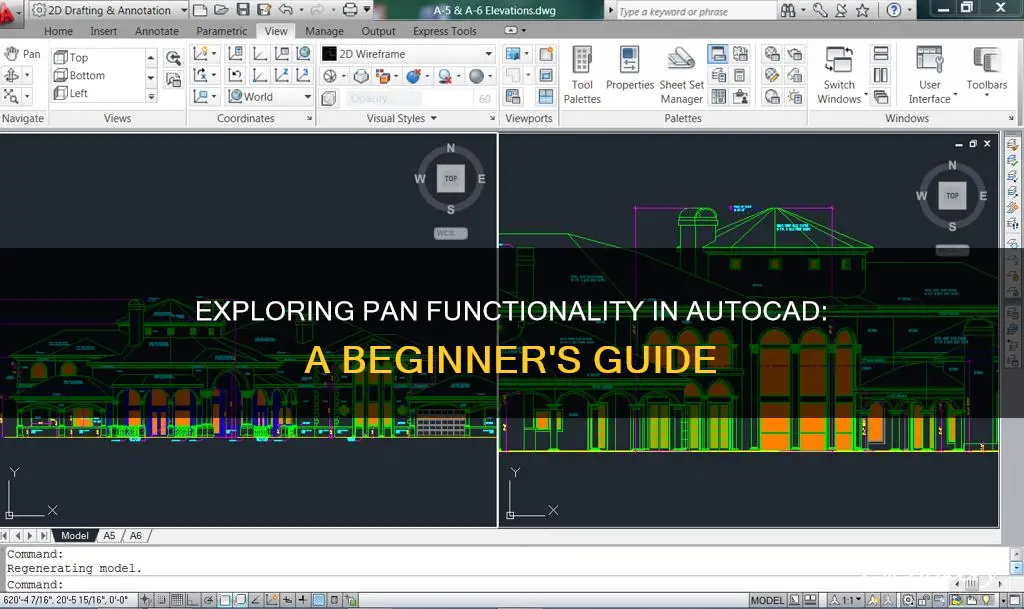Click the binoculars search icon

pos(788,10)
